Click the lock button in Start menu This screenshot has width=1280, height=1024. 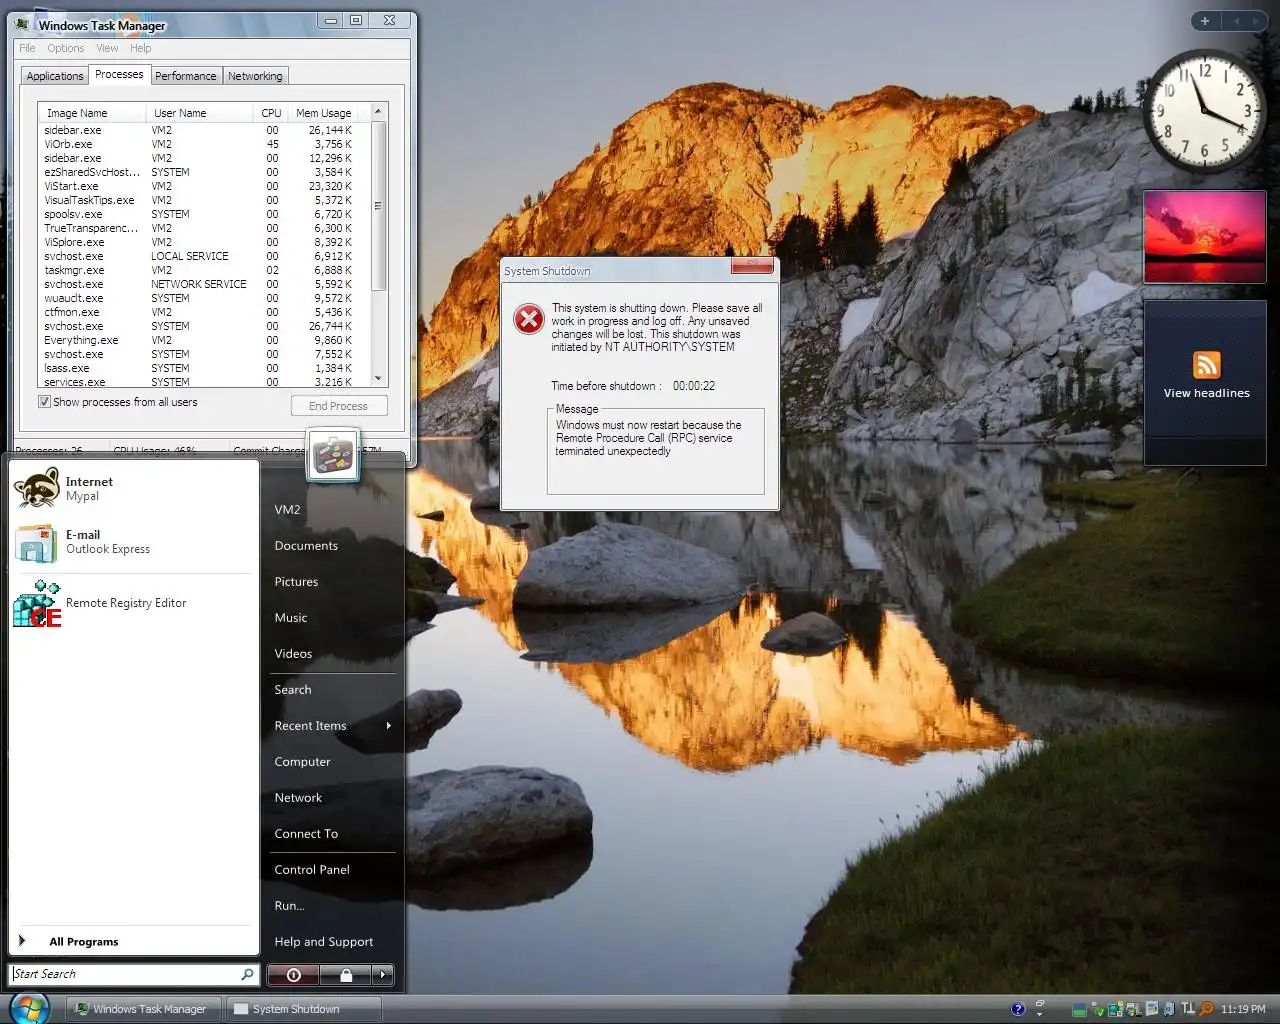346,975
